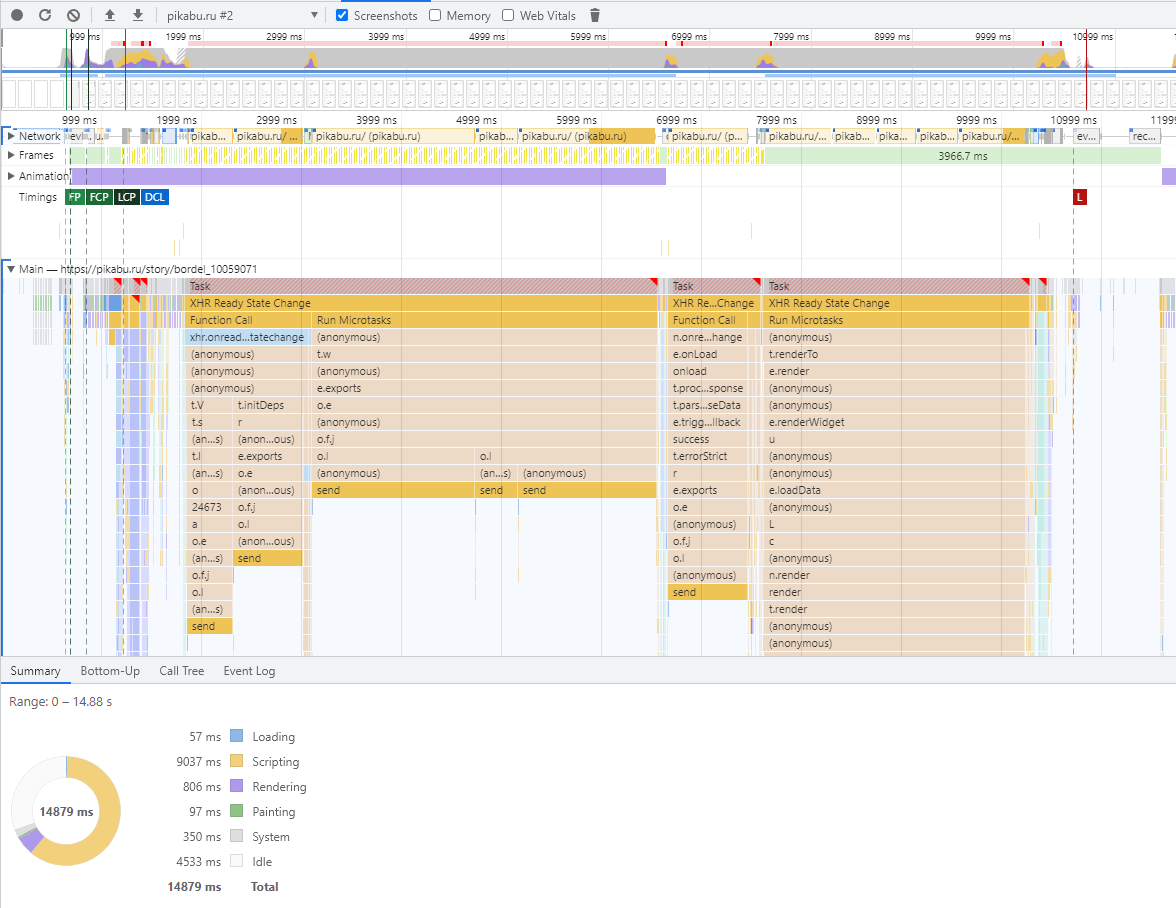Click the red L load timing marker
Viewport: 1176px width, 908px height.
(1079, 197)
